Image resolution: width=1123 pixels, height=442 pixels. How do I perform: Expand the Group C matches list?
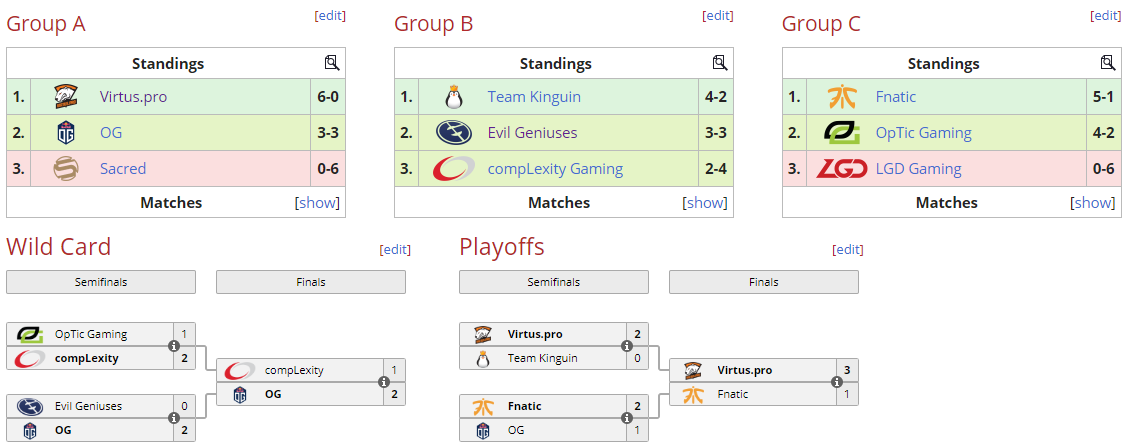(x=1093, y=203)
